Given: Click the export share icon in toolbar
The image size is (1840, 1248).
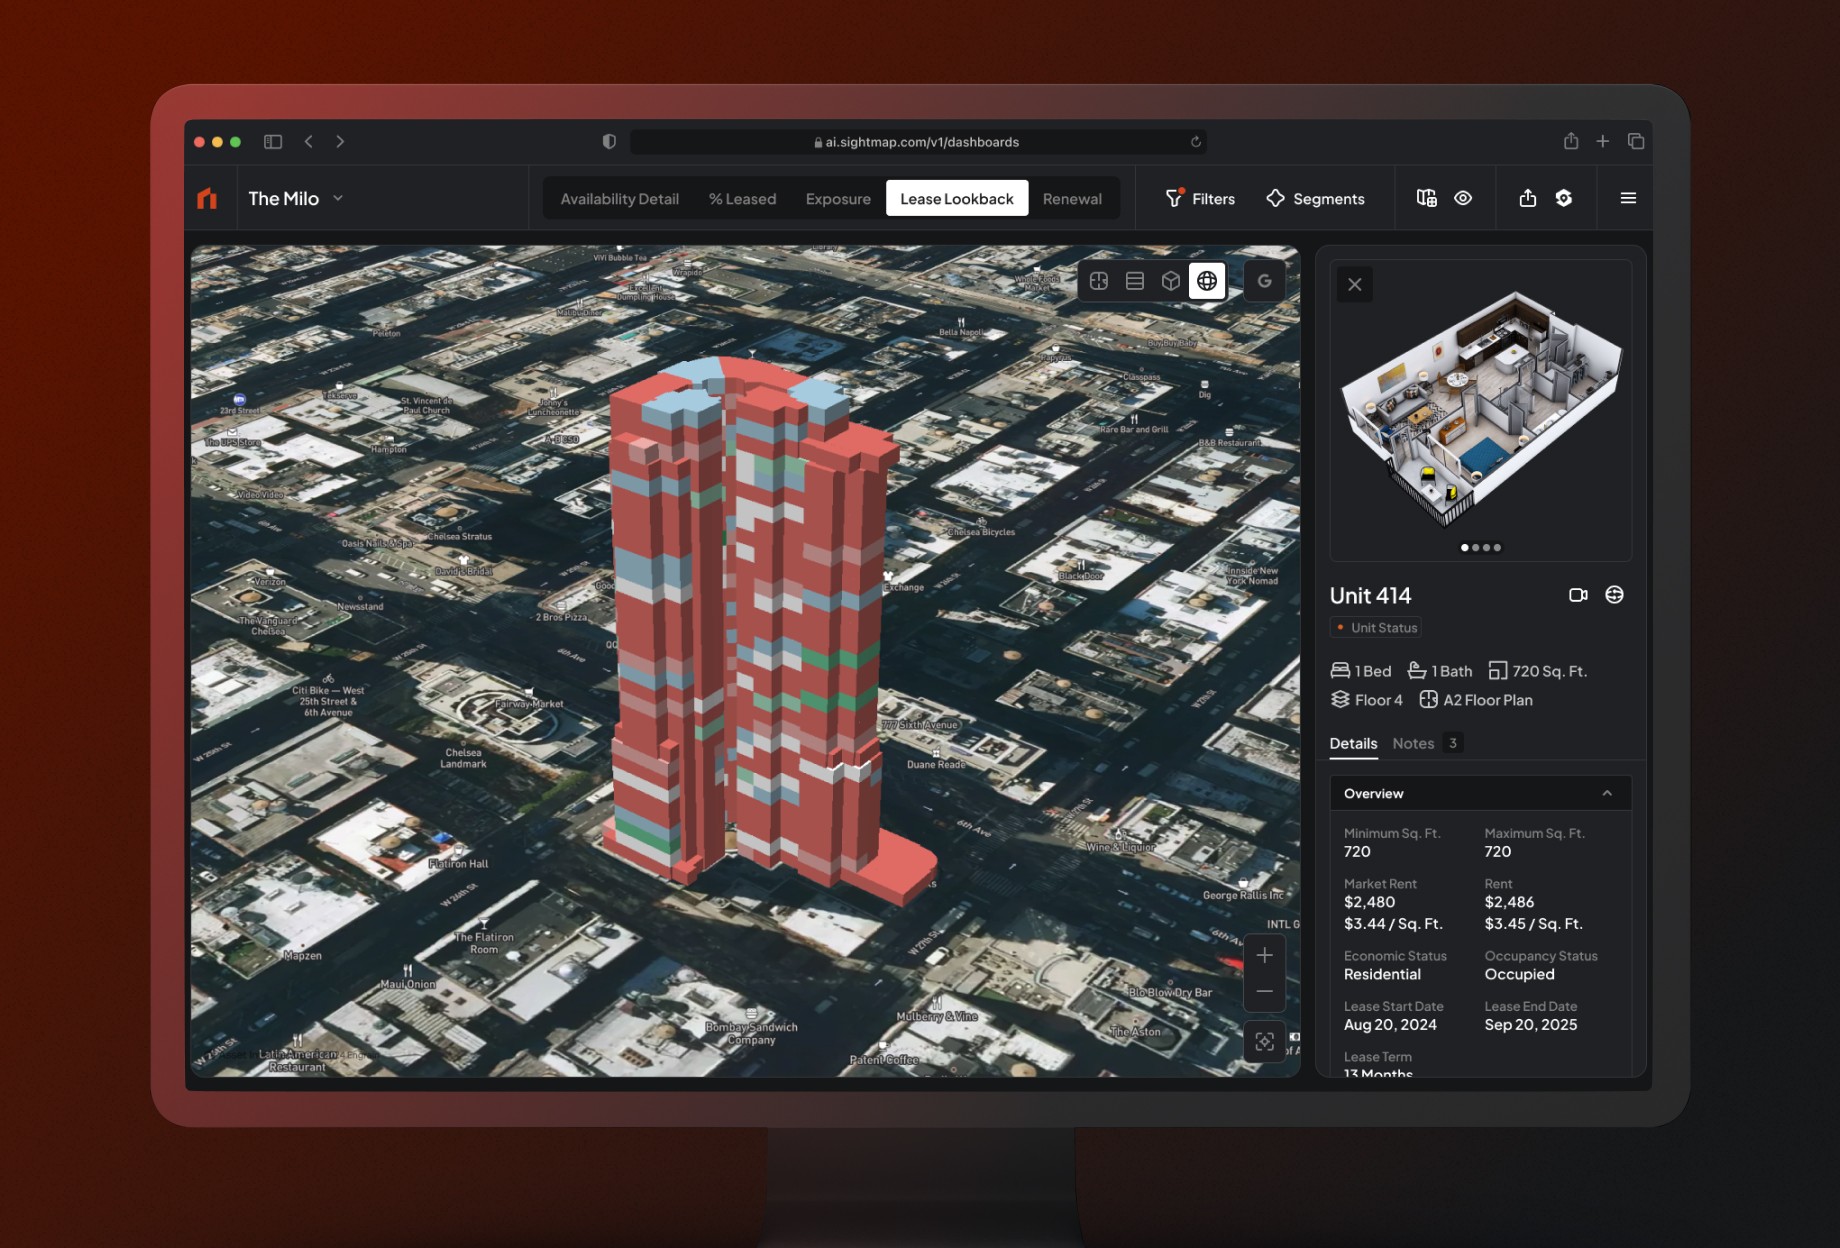Looking at the screenshot, I should pyautogui.click(x=1527, y=198).
